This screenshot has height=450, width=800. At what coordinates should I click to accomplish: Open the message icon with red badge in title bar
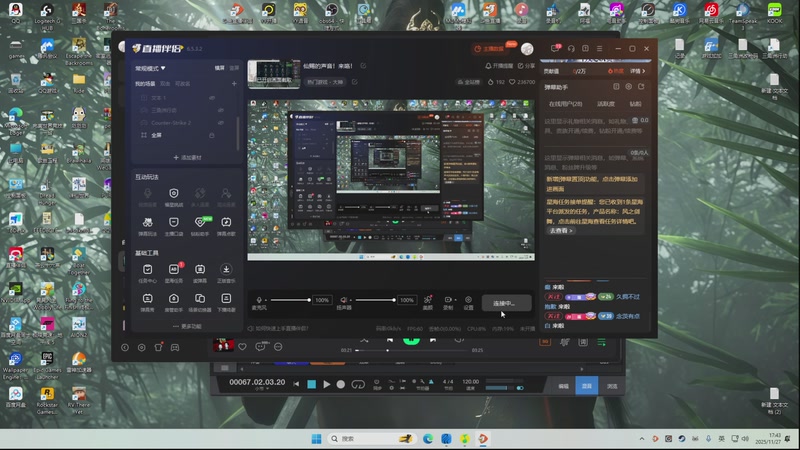555,48
